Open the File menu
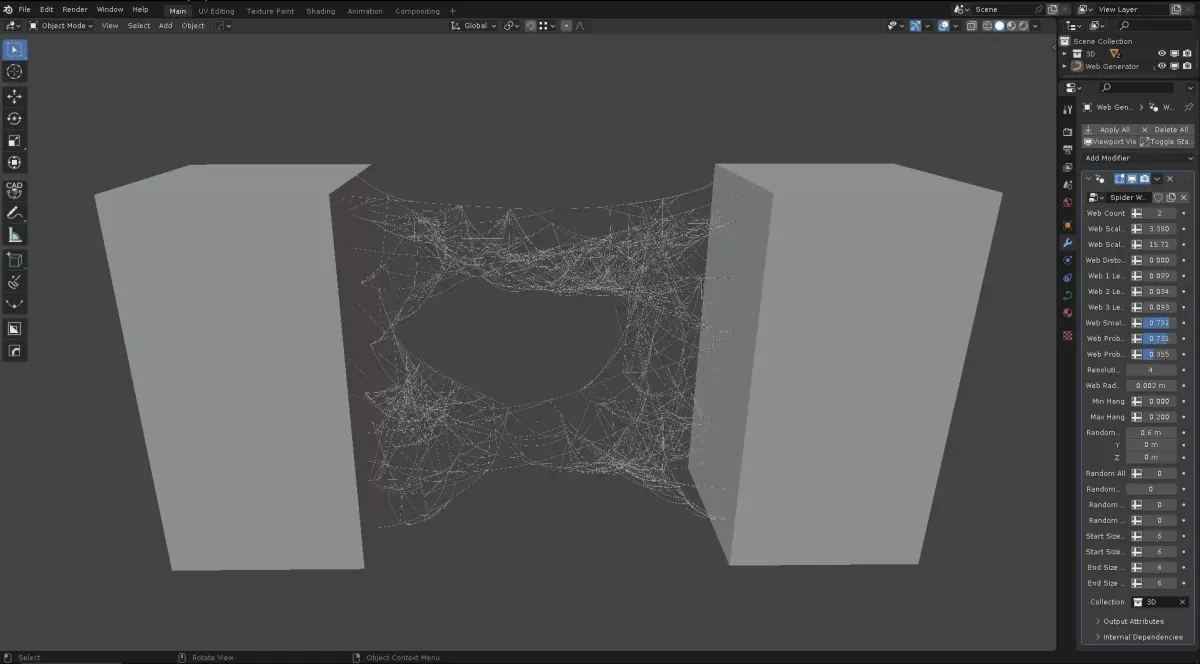This screenshot has width=1200, height=664. tap(24, 10)
